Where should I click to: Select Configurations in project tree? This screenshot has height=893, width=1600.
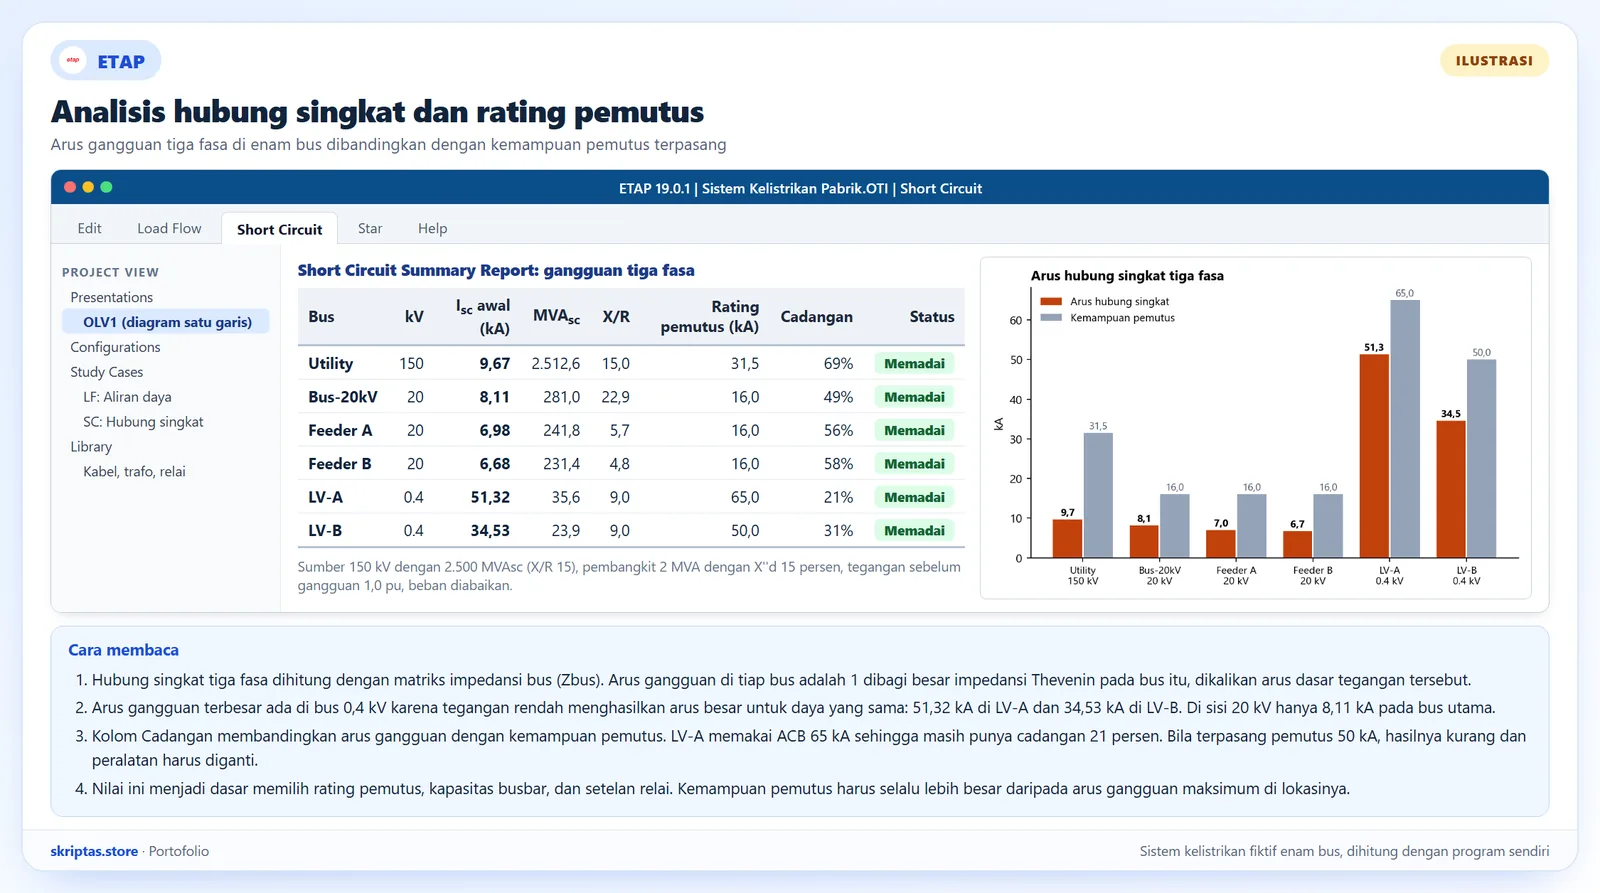(115, 347)
